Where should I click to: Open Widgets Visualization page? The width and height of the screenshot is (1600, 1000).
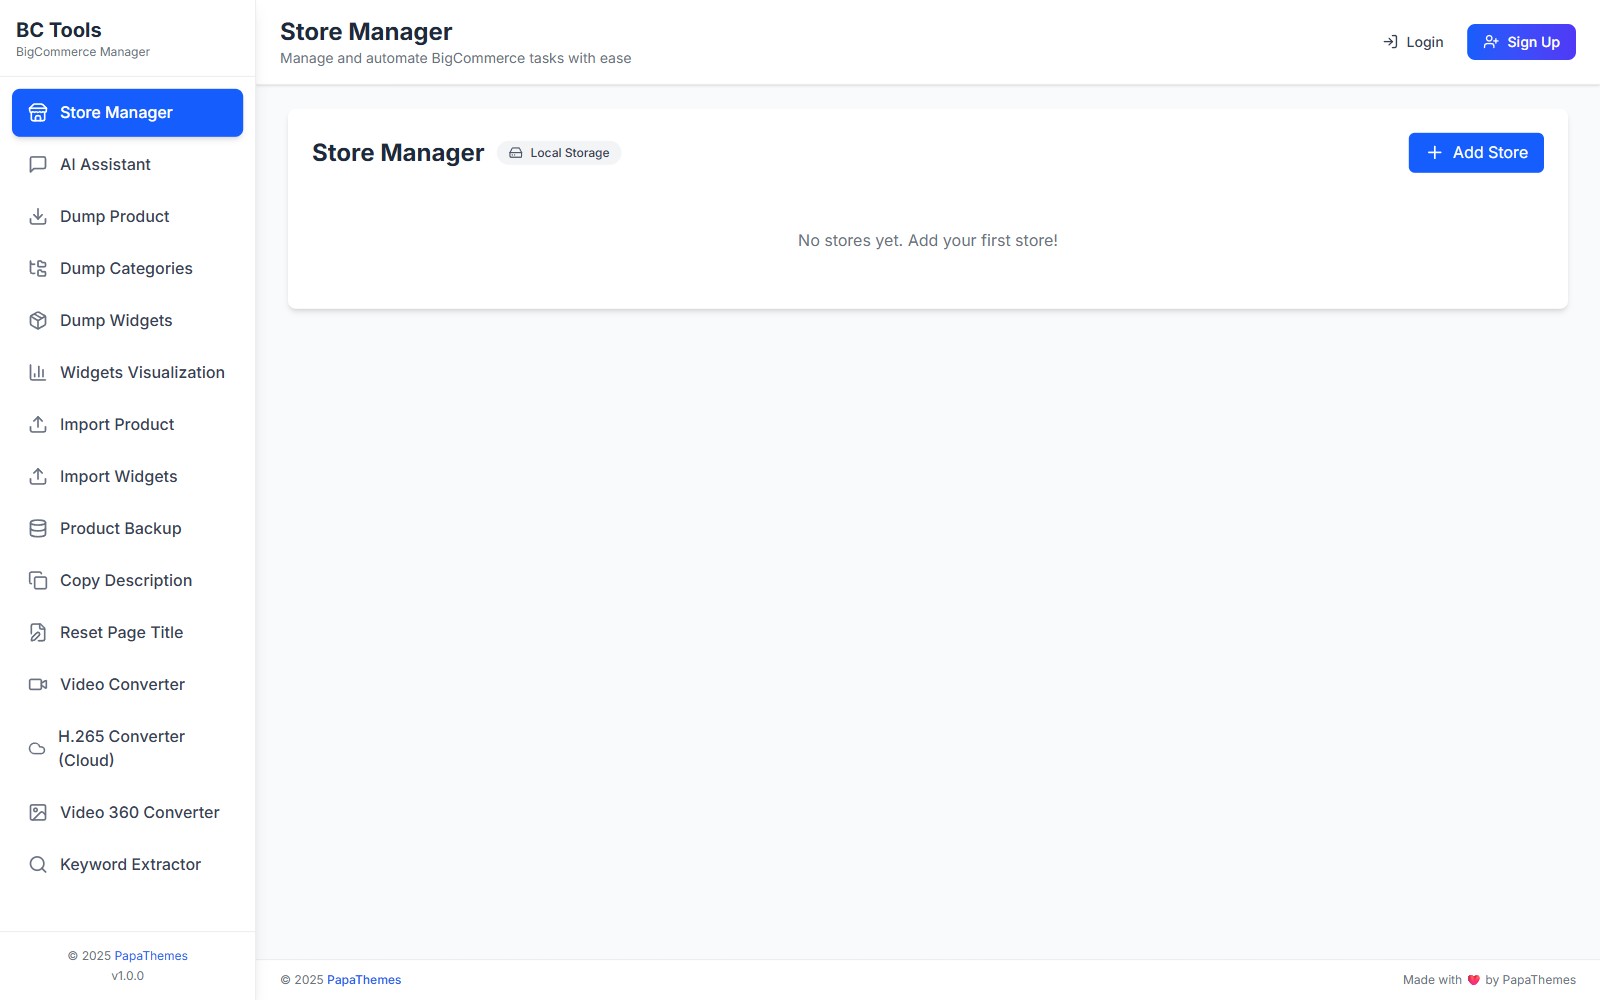(127, 373)
